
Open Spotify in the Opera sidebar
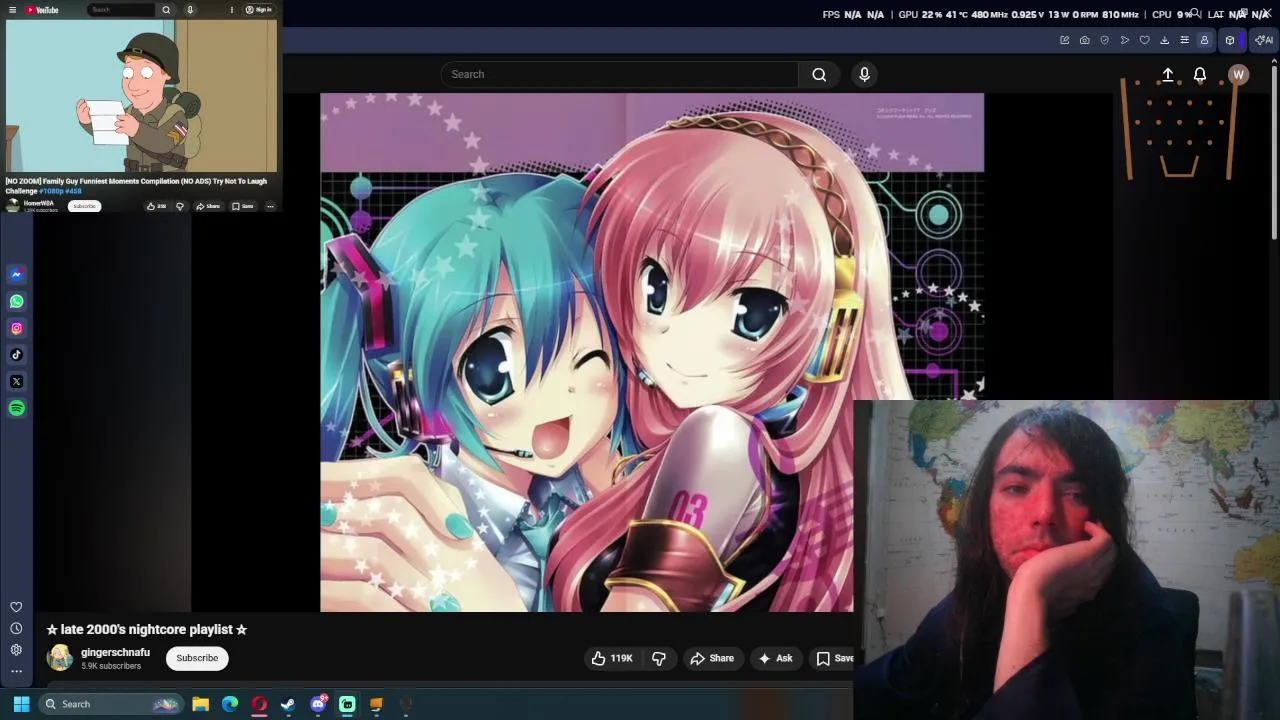(x=16, y=408)
